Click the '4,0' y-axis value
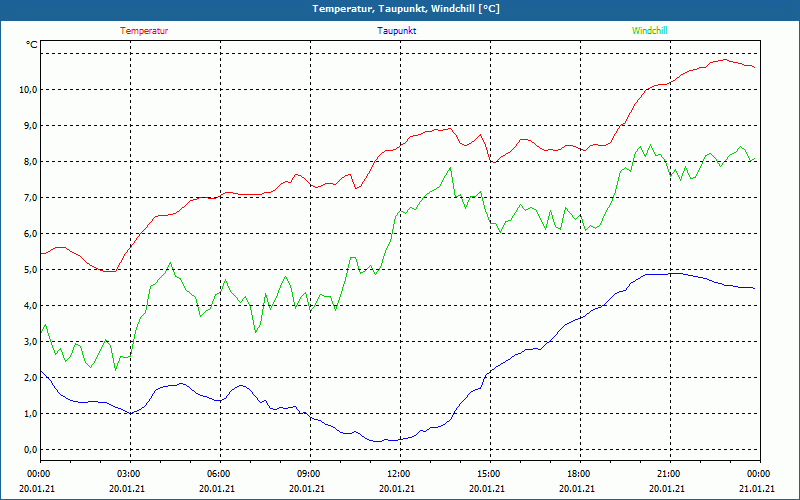The width and height of the screenshot is (800, 500). [30, 306]
